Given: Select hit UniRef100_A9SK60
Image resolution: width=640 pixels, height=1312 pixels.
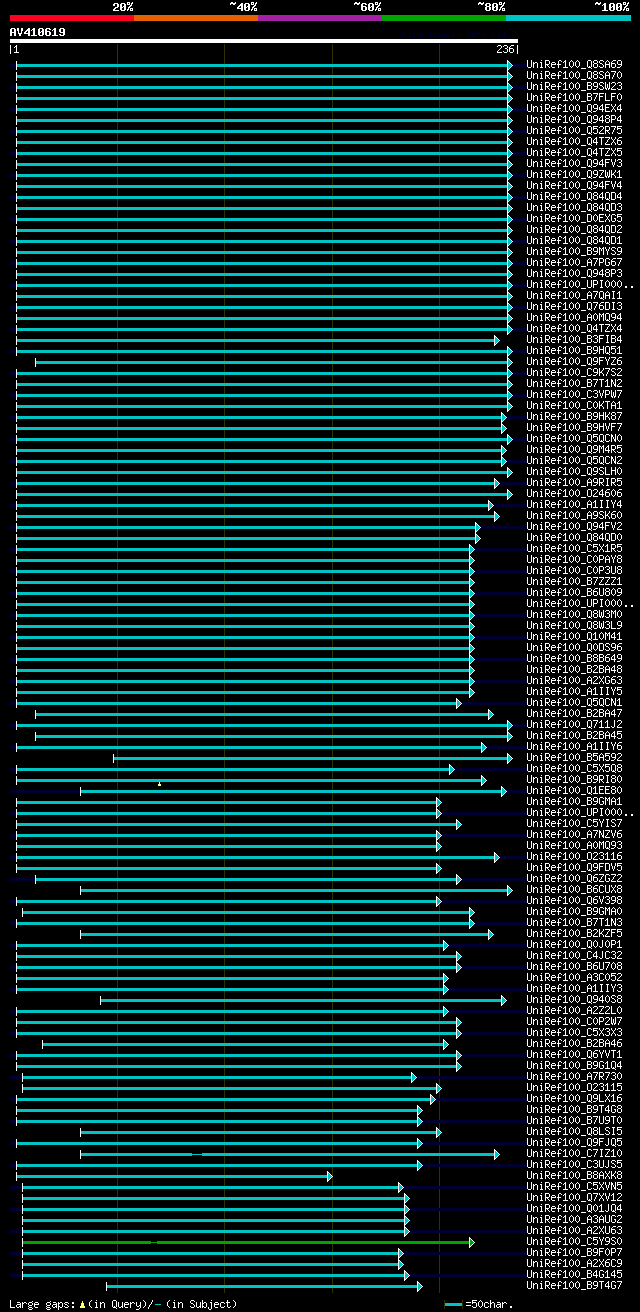Looking at the screenshot, I should coord(574,515).
